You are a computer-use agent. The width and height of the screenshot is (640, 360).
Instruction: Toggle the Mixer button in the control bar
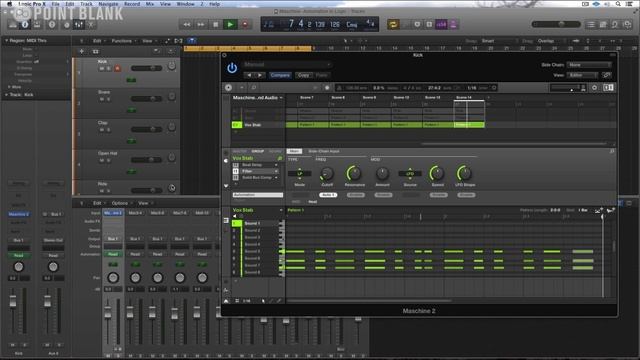[79, 24]
